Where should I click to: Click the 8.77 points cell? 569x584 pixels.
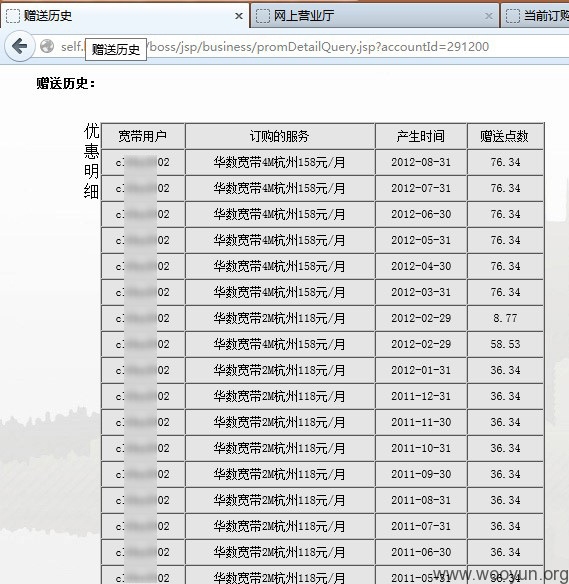(505, 318)
